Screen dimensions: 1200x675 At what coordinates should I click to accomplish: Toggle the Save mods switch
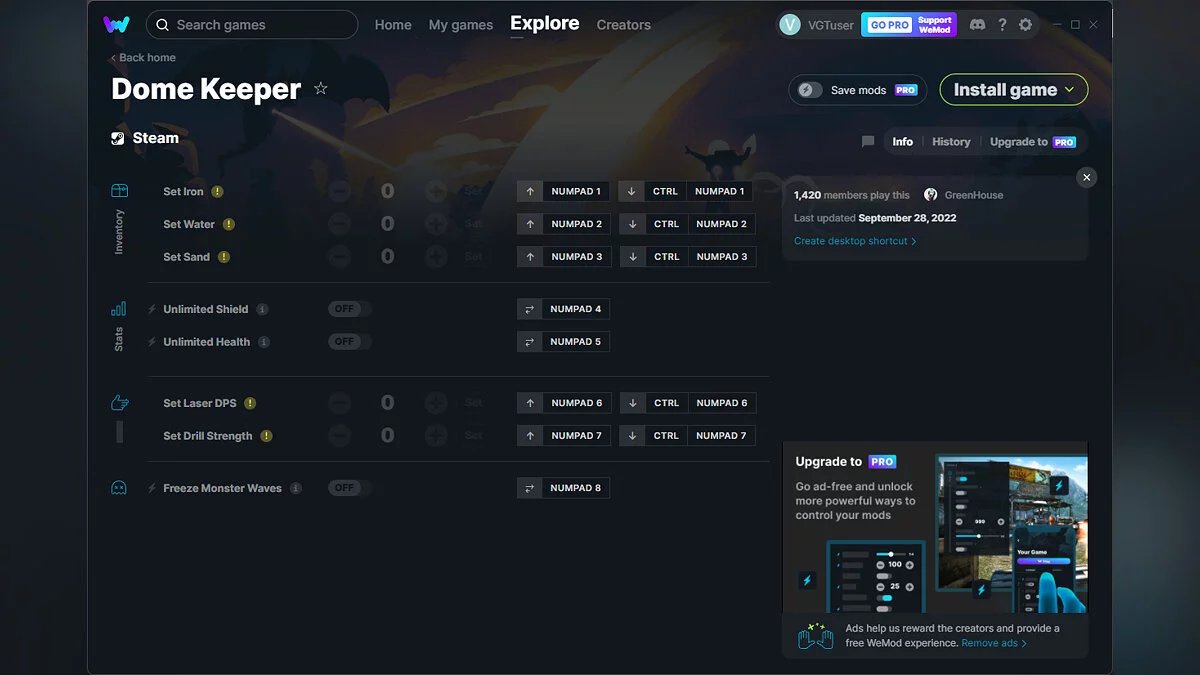810,90
